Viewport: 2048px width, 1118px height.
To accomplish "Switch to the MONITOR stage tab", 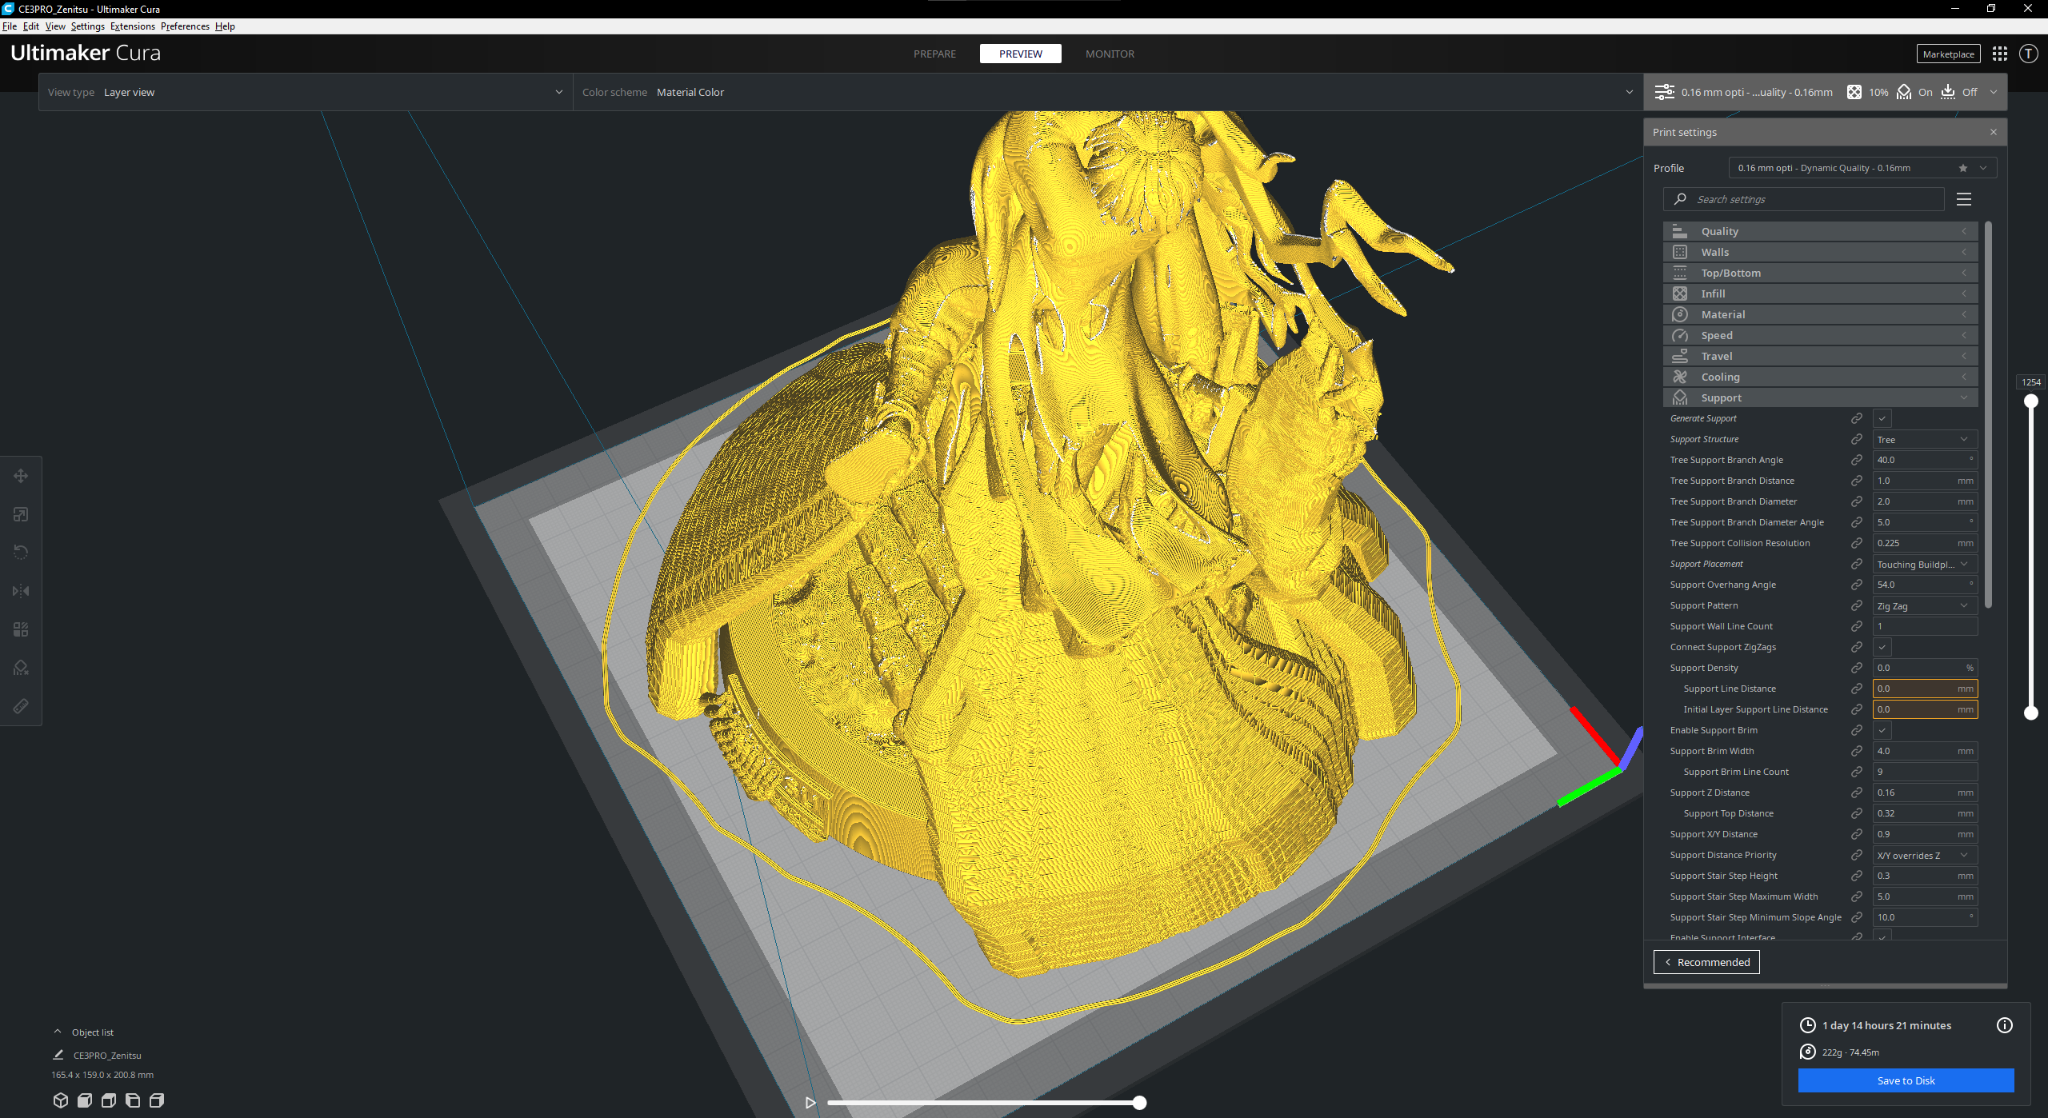I will coord(1110,54).
